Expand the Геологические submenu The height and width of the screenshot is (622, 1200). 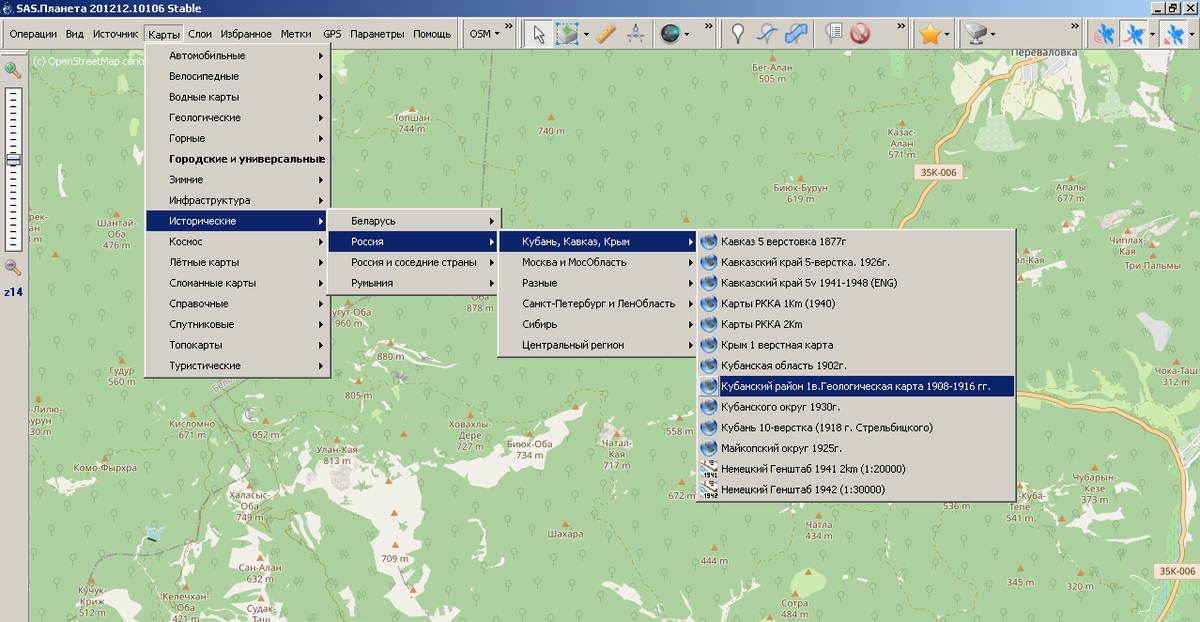click(237, 118)
